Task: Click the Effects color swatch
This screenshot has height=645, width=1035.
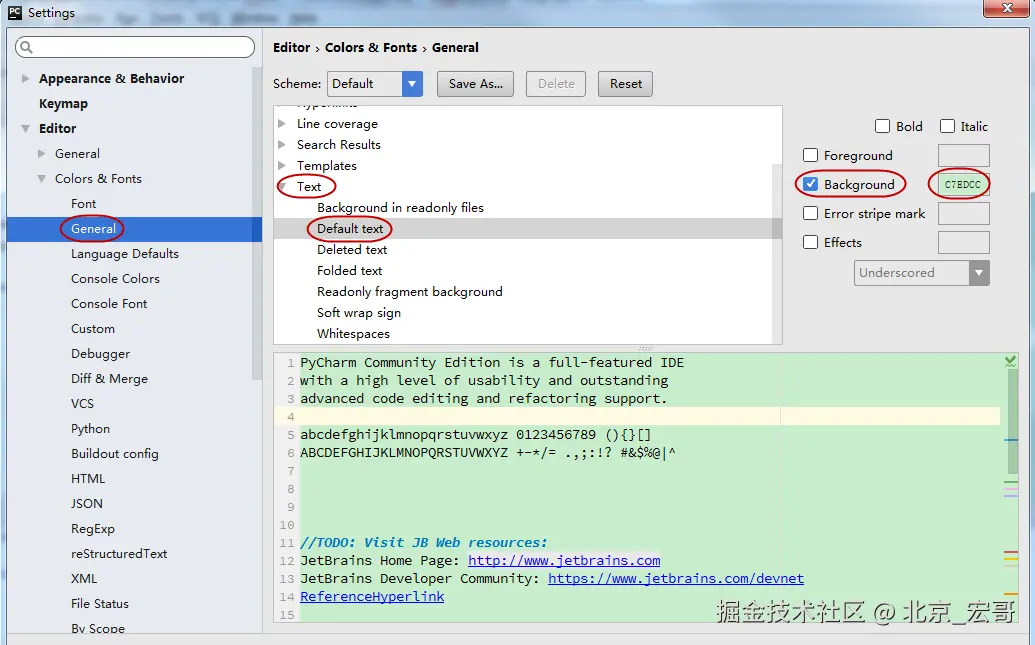Action: [963, 242]
